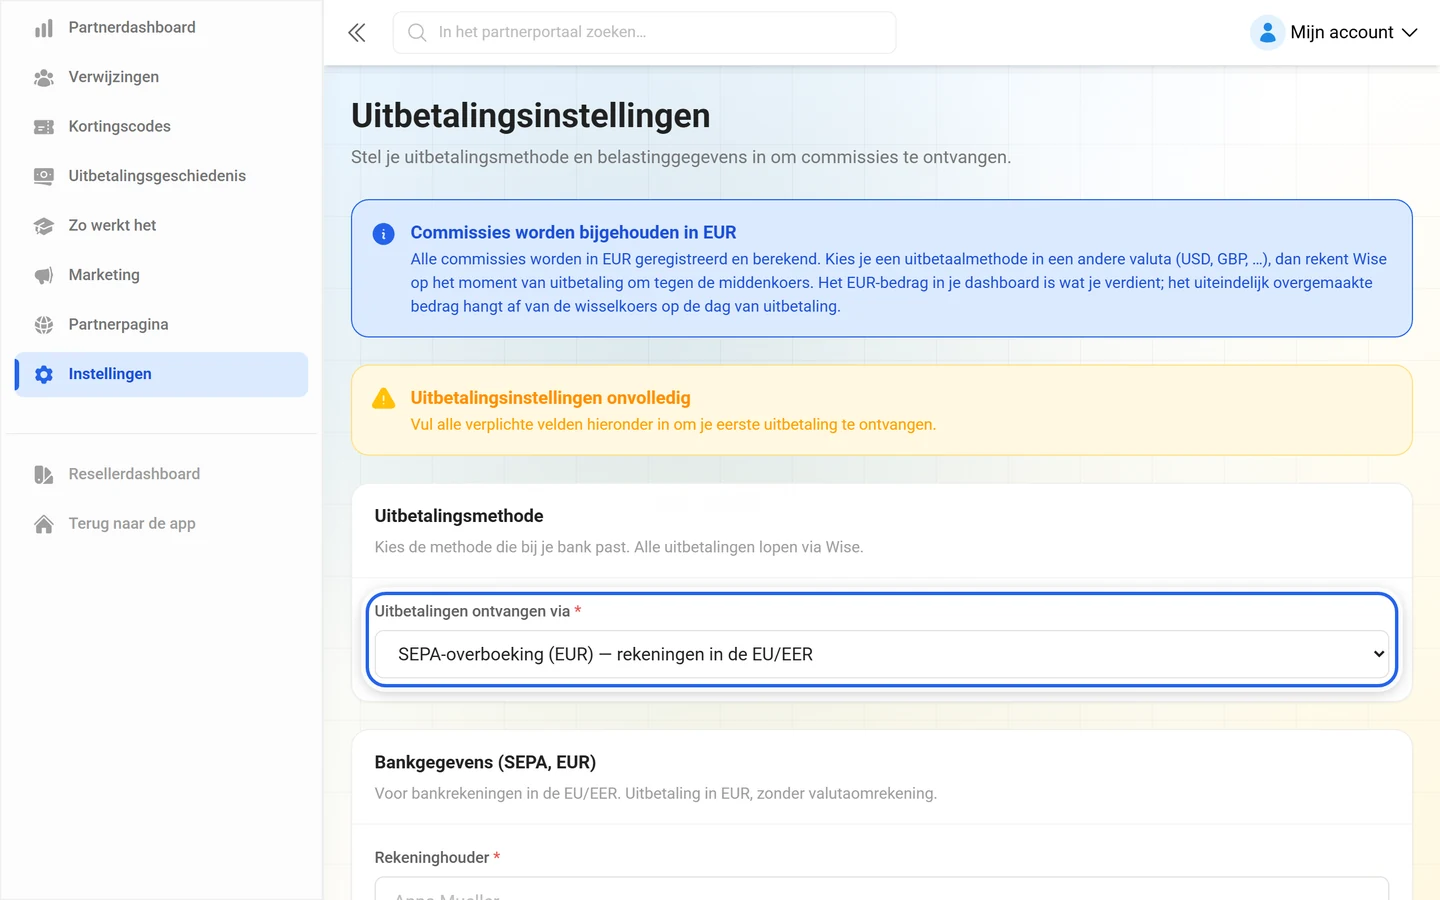Click the Partnerpagina globe icon
Viewport: 1440px width, 900px height.
tap(44, 325)
